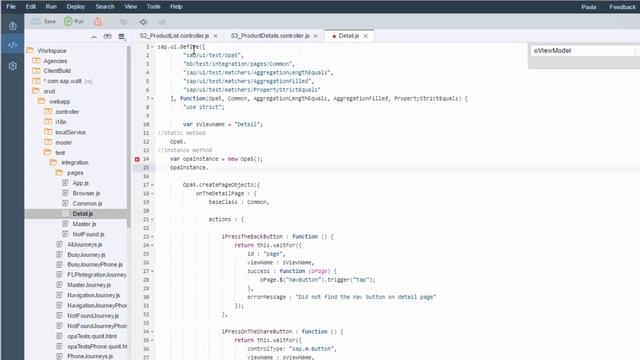Select the Detail.js editor tab
Viewport: 640px width, 360px height.
[x=349, y=36]
